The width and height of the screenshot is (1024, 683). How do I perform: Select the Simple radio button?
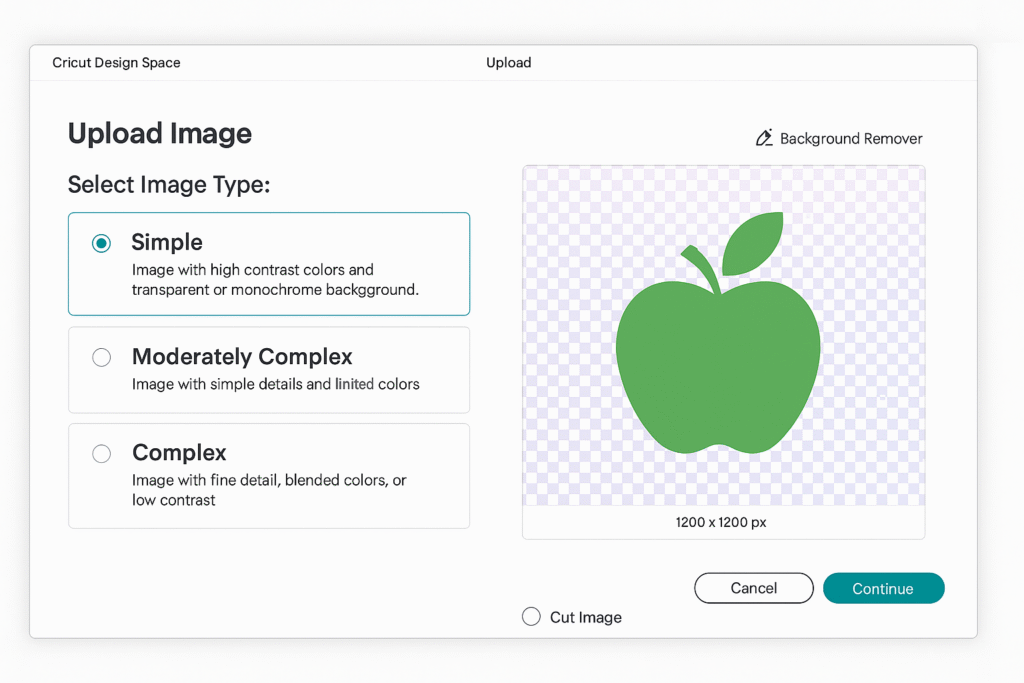tap(101, 243)
